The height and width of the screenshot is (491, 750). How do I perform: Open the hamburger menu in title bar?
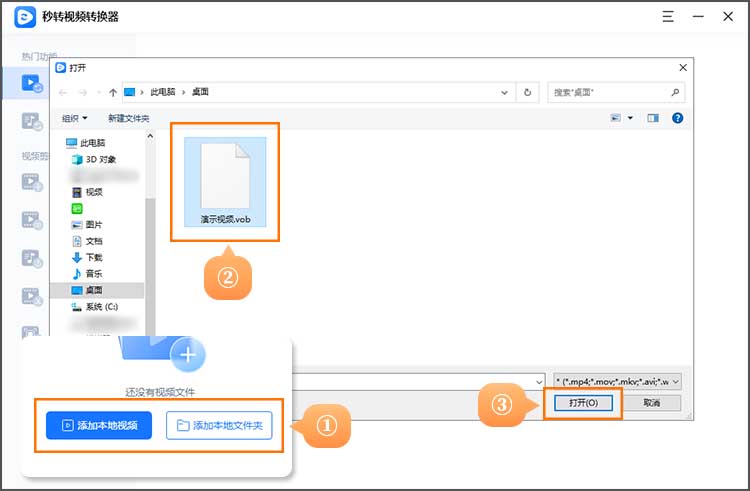coord(668,17)
